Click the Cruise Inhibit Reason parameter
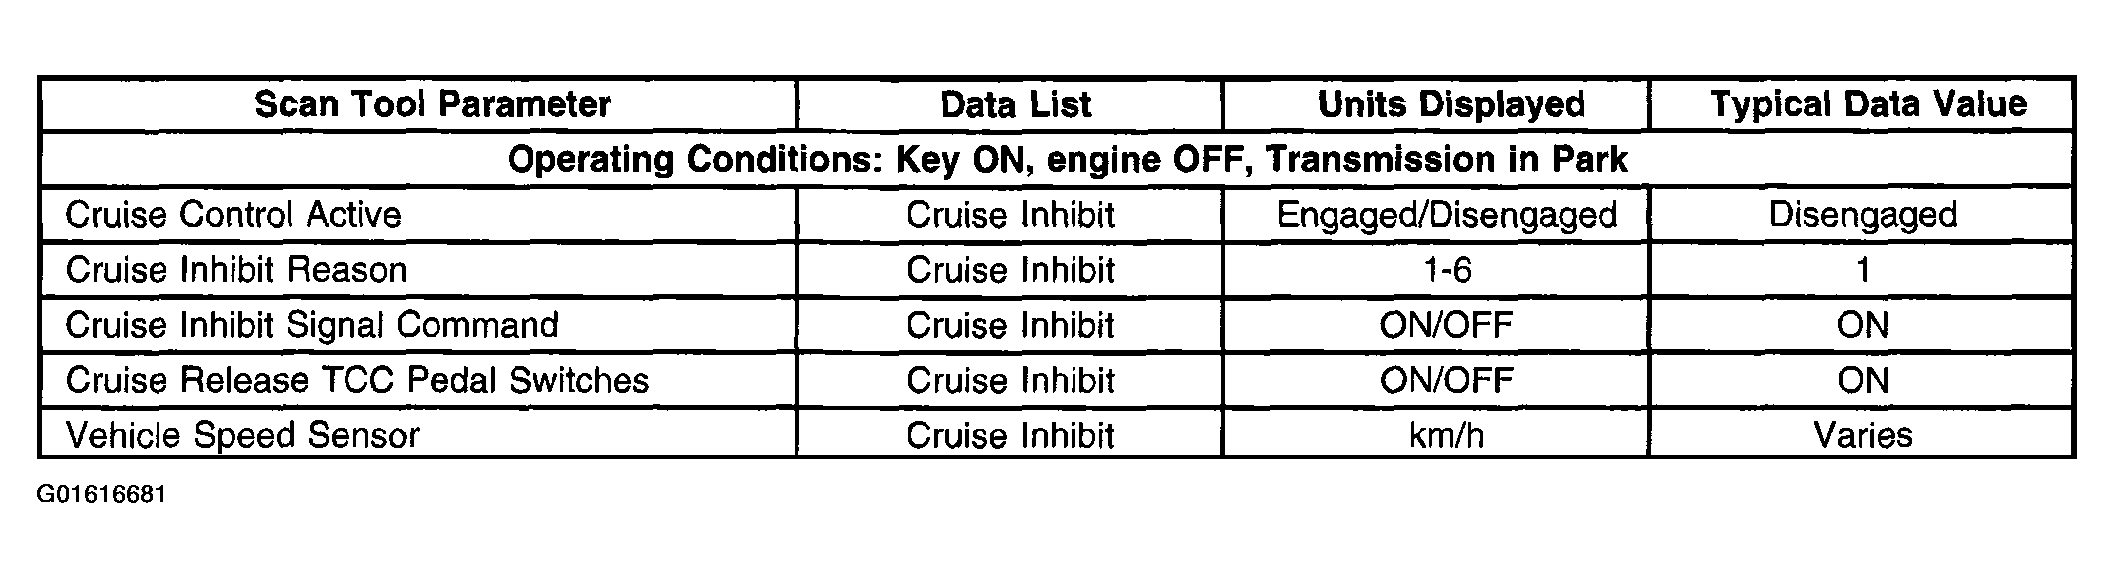 point(236,270)
